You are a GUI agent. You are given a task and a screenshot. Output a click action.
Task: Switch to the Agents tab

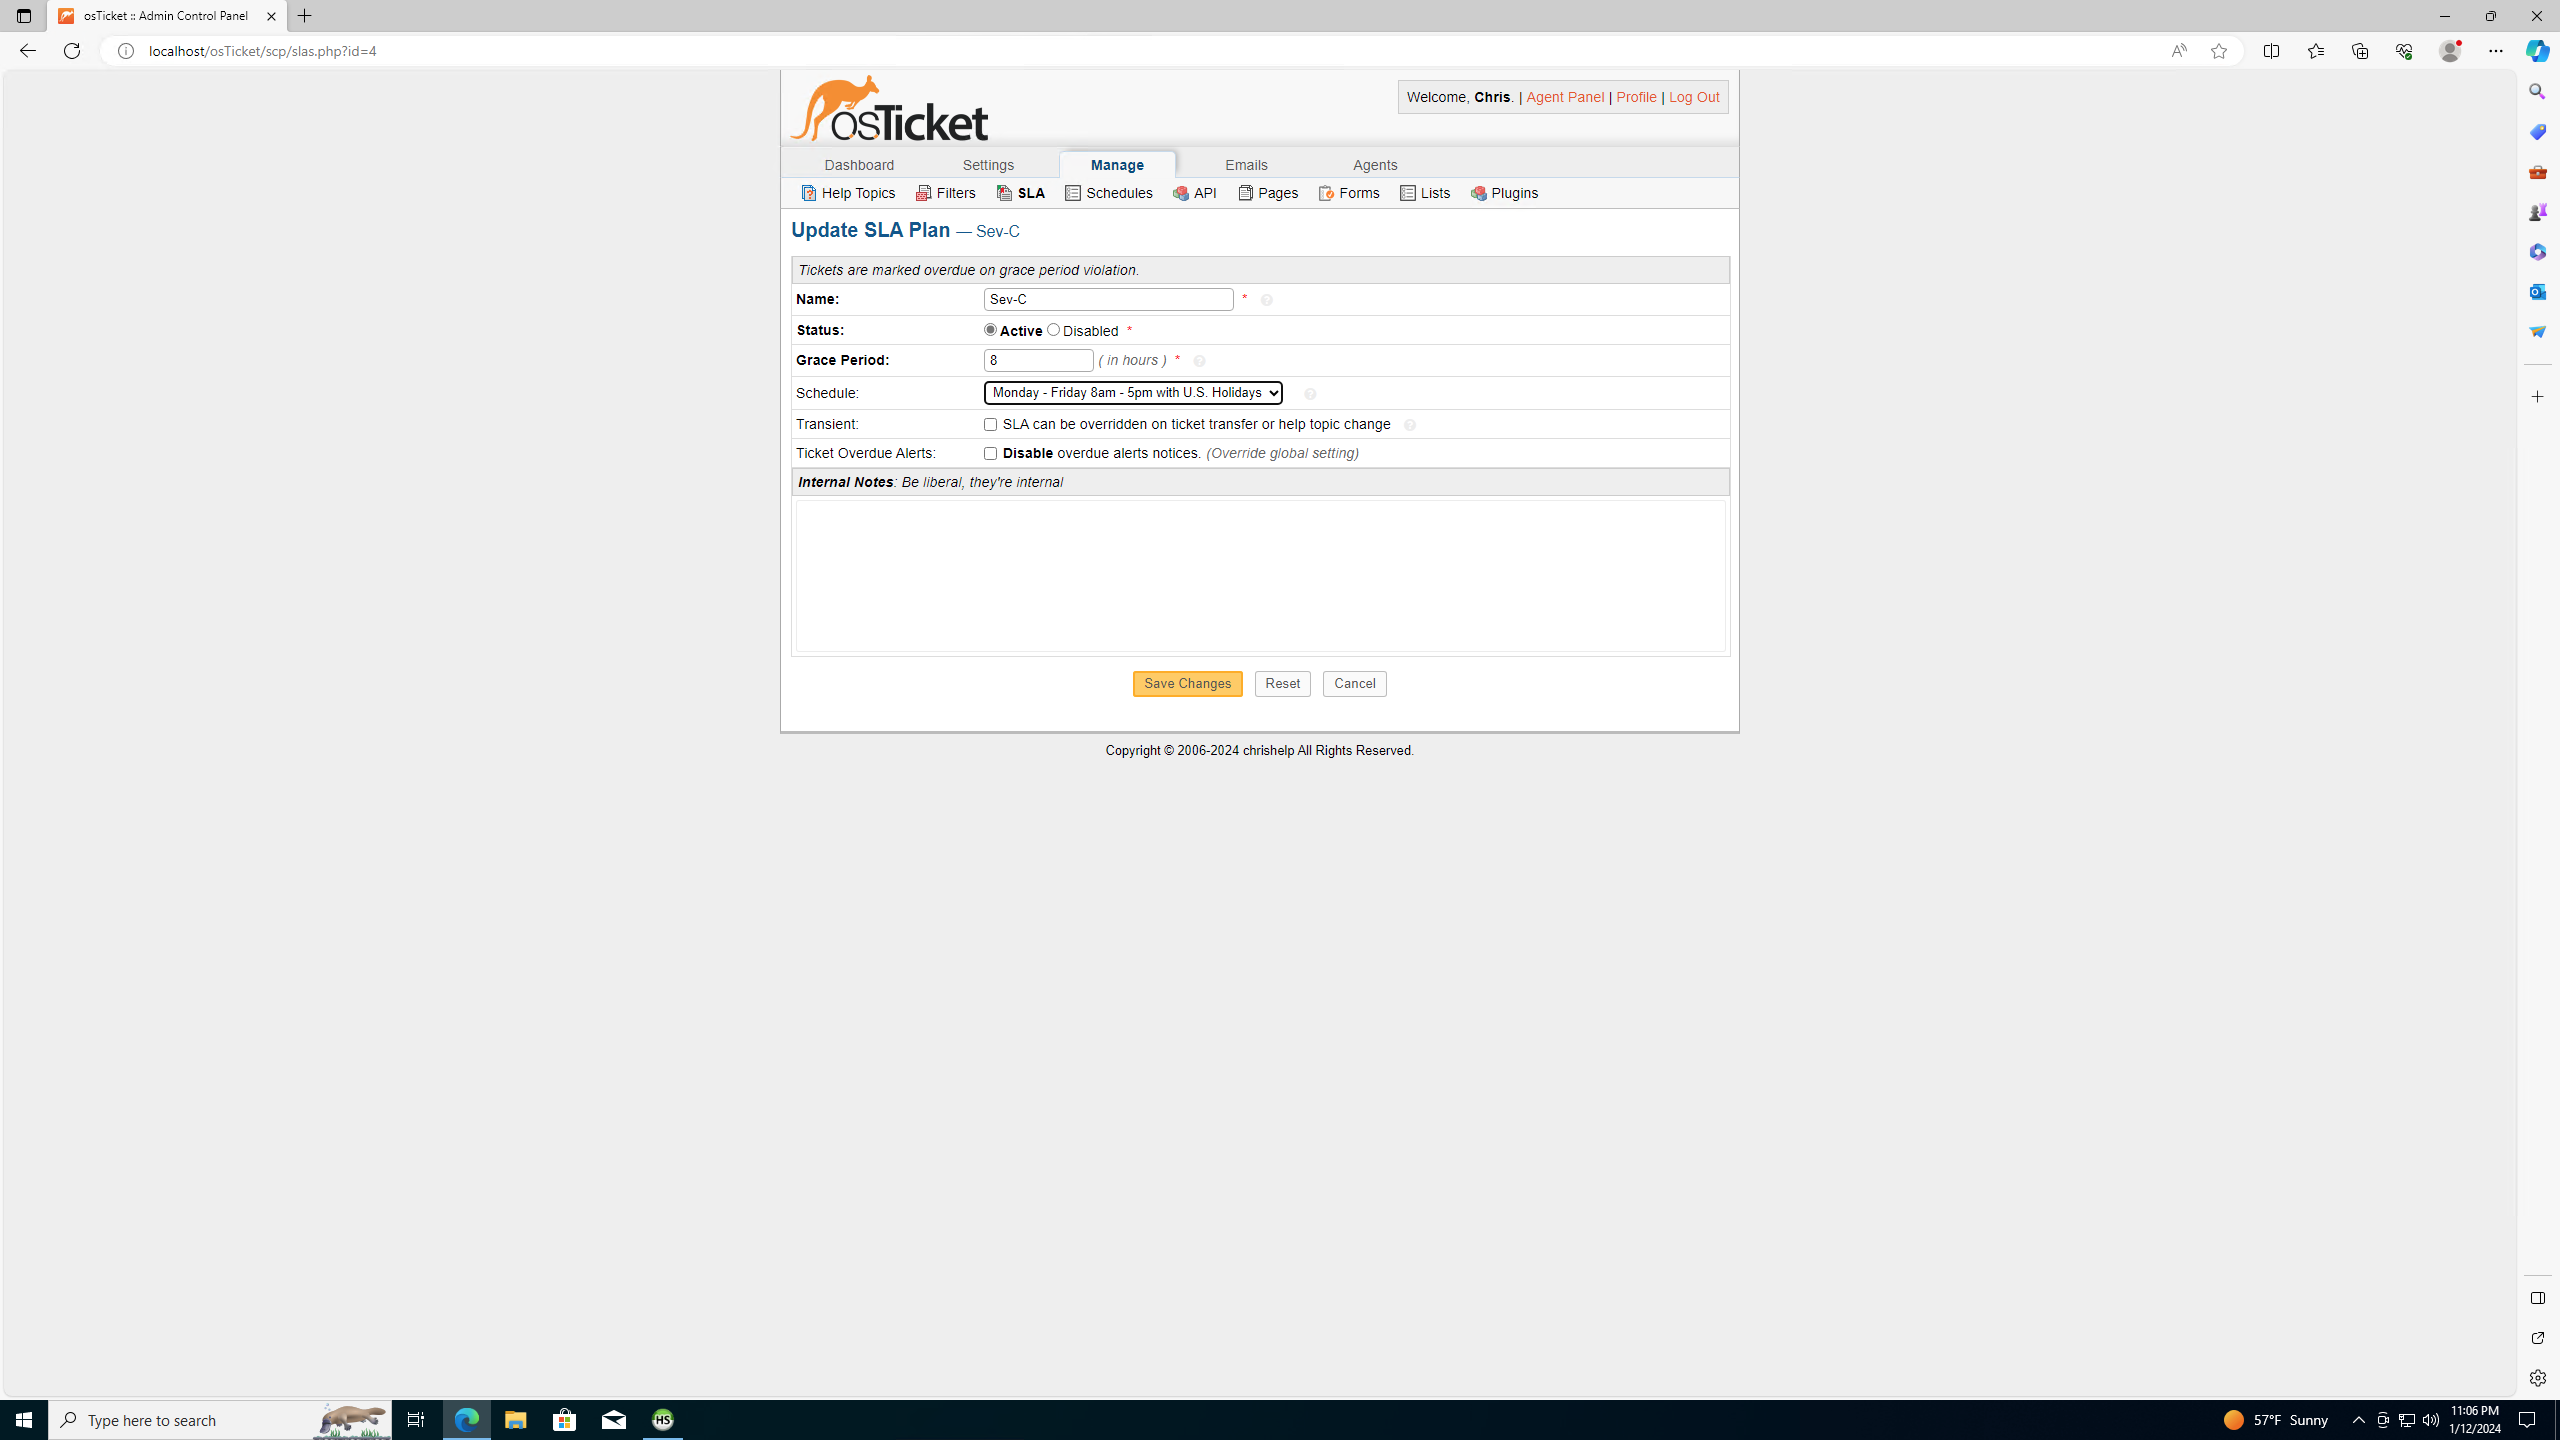point(1374,165)
